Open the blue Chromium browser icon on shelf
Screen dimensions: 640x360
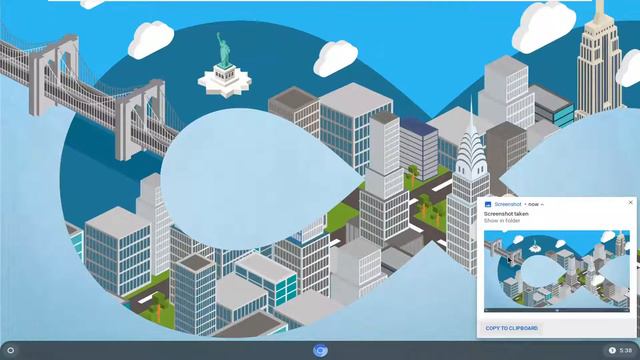coord(320,350)
